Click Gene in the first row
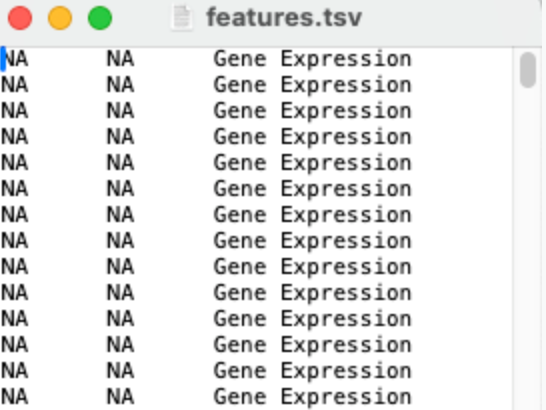546x410 pixels. click(240, 59)
